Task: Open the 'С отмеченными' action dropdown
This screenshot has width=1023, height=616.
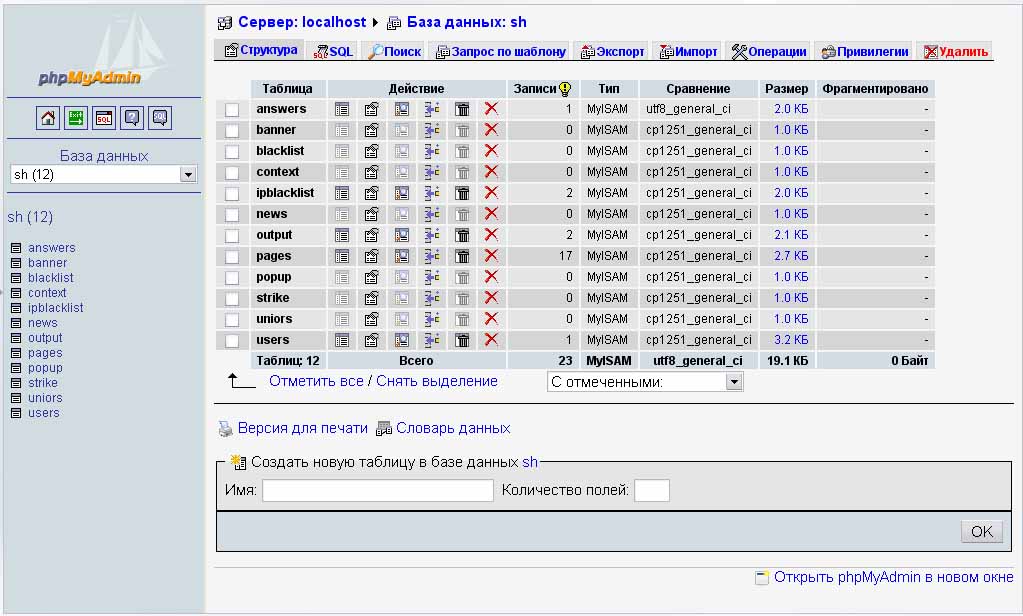Action: click(x=645, y=382)
